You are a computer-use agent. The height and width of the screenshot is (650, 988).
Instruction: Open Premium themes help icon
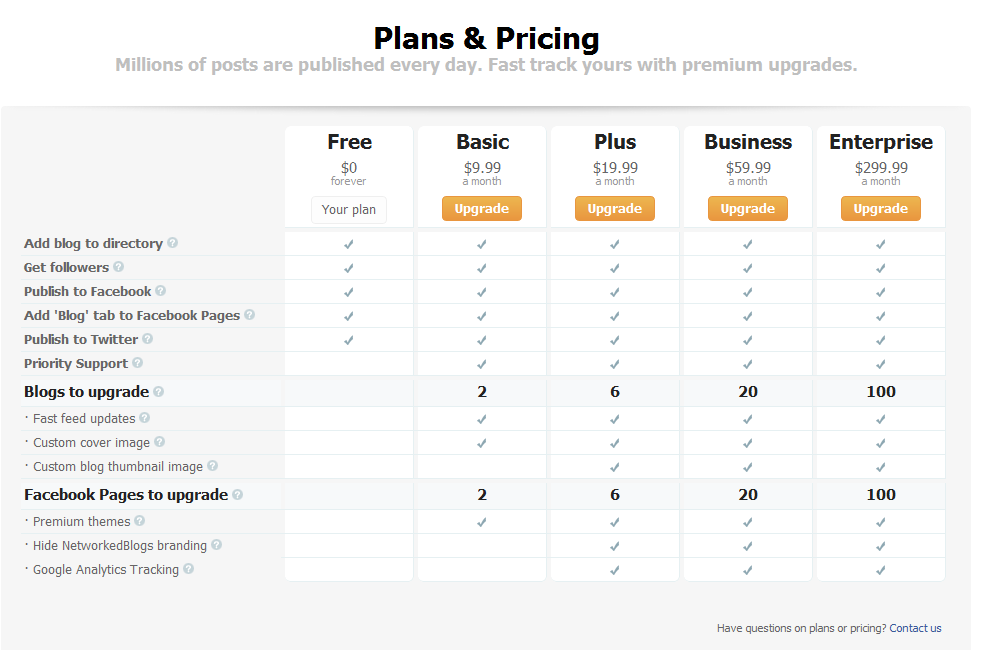pos(140,520)
